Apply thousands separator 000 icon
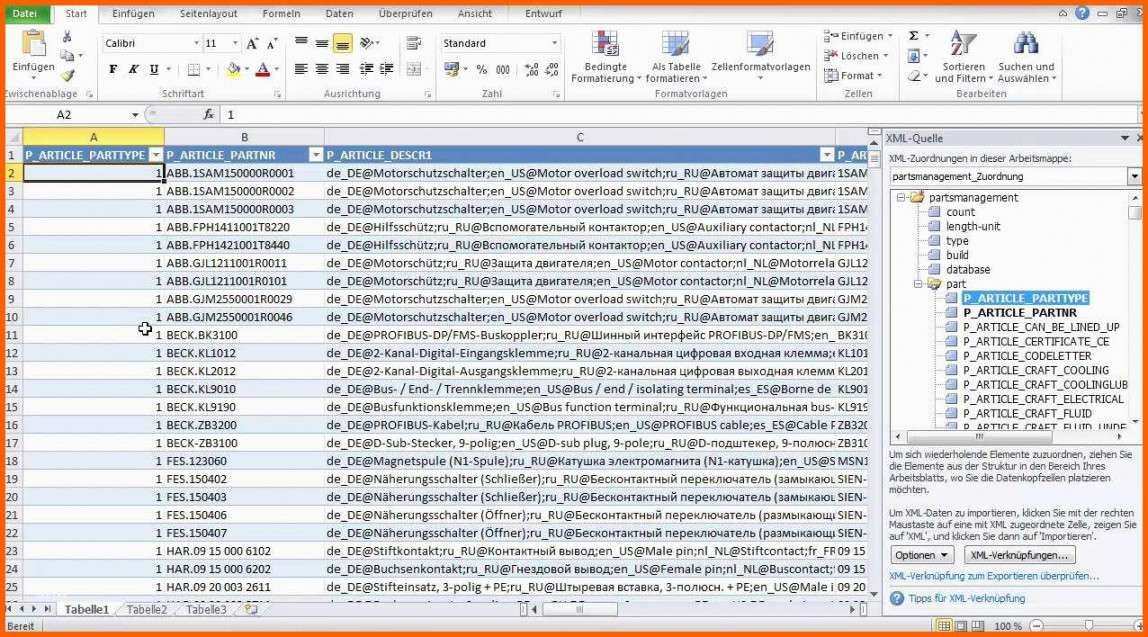This screenshot has width=1148, height=637. click(503, 70)
